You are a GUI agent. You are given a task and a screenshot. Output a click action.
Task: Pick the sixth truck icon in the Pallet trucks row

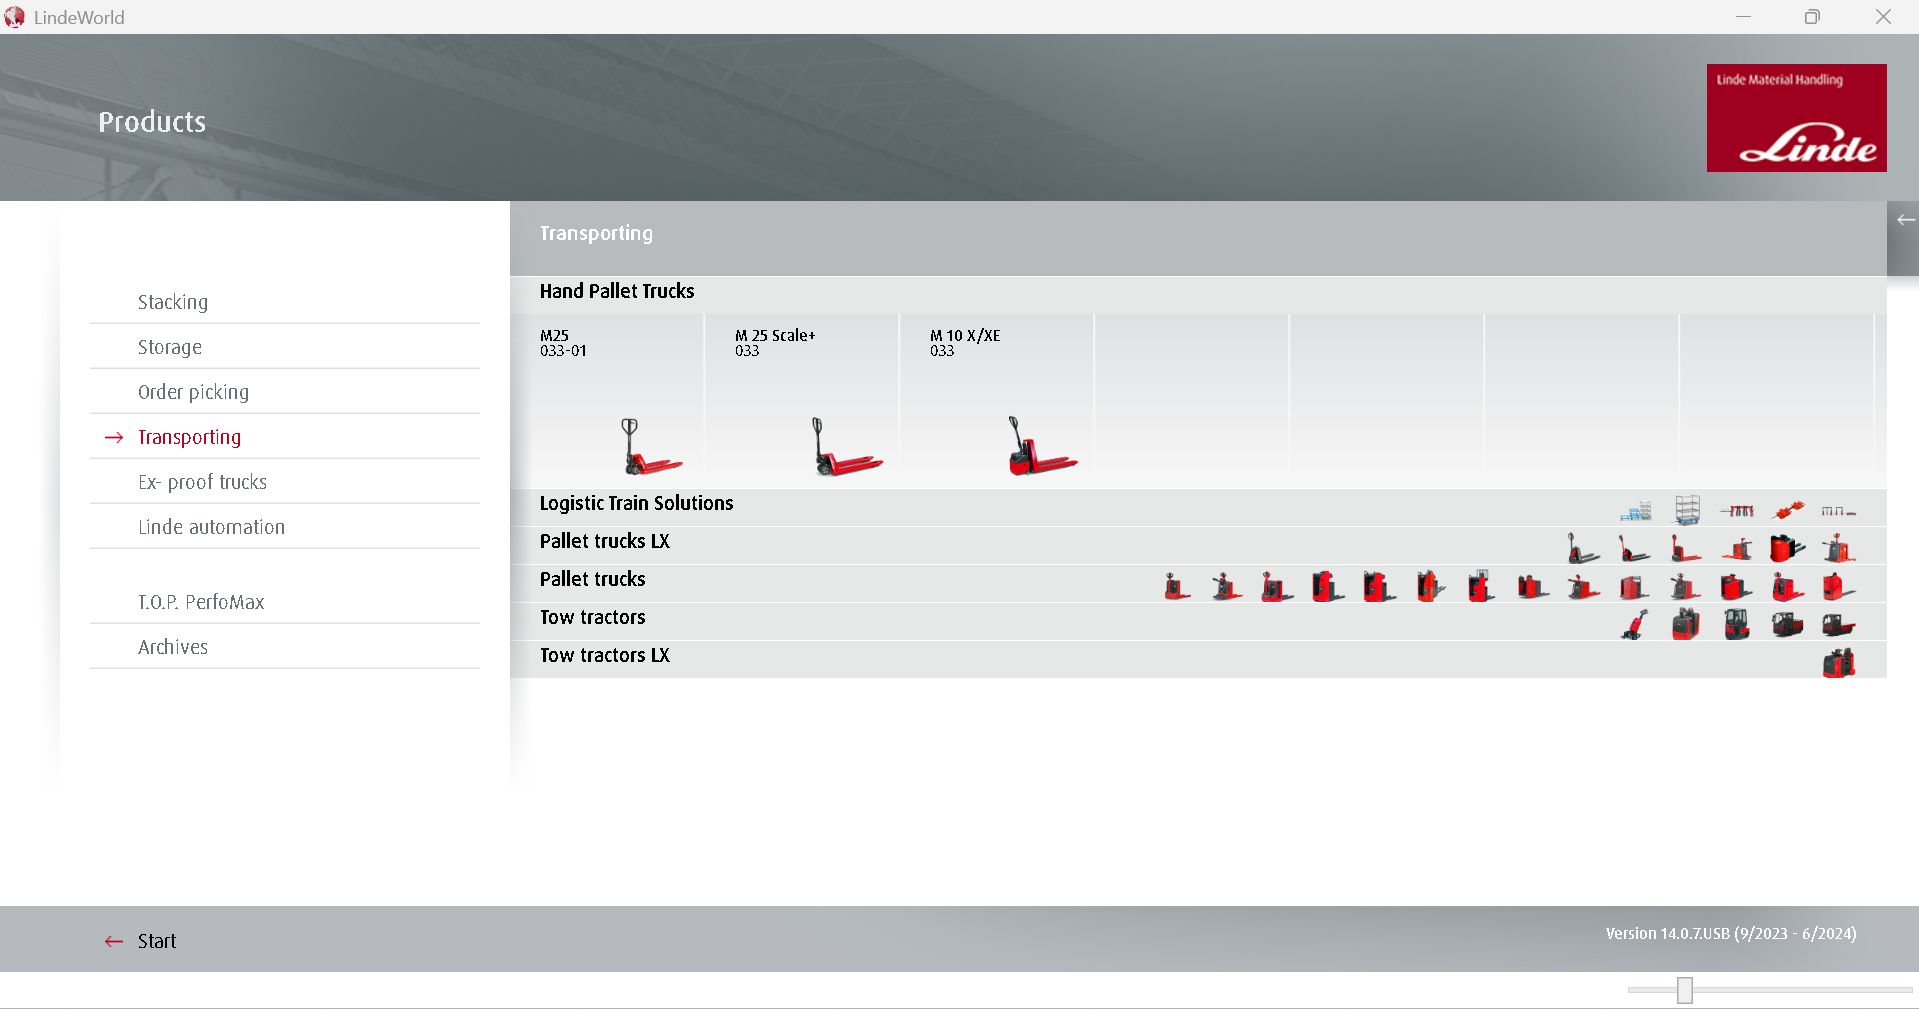pos(1430,586)
